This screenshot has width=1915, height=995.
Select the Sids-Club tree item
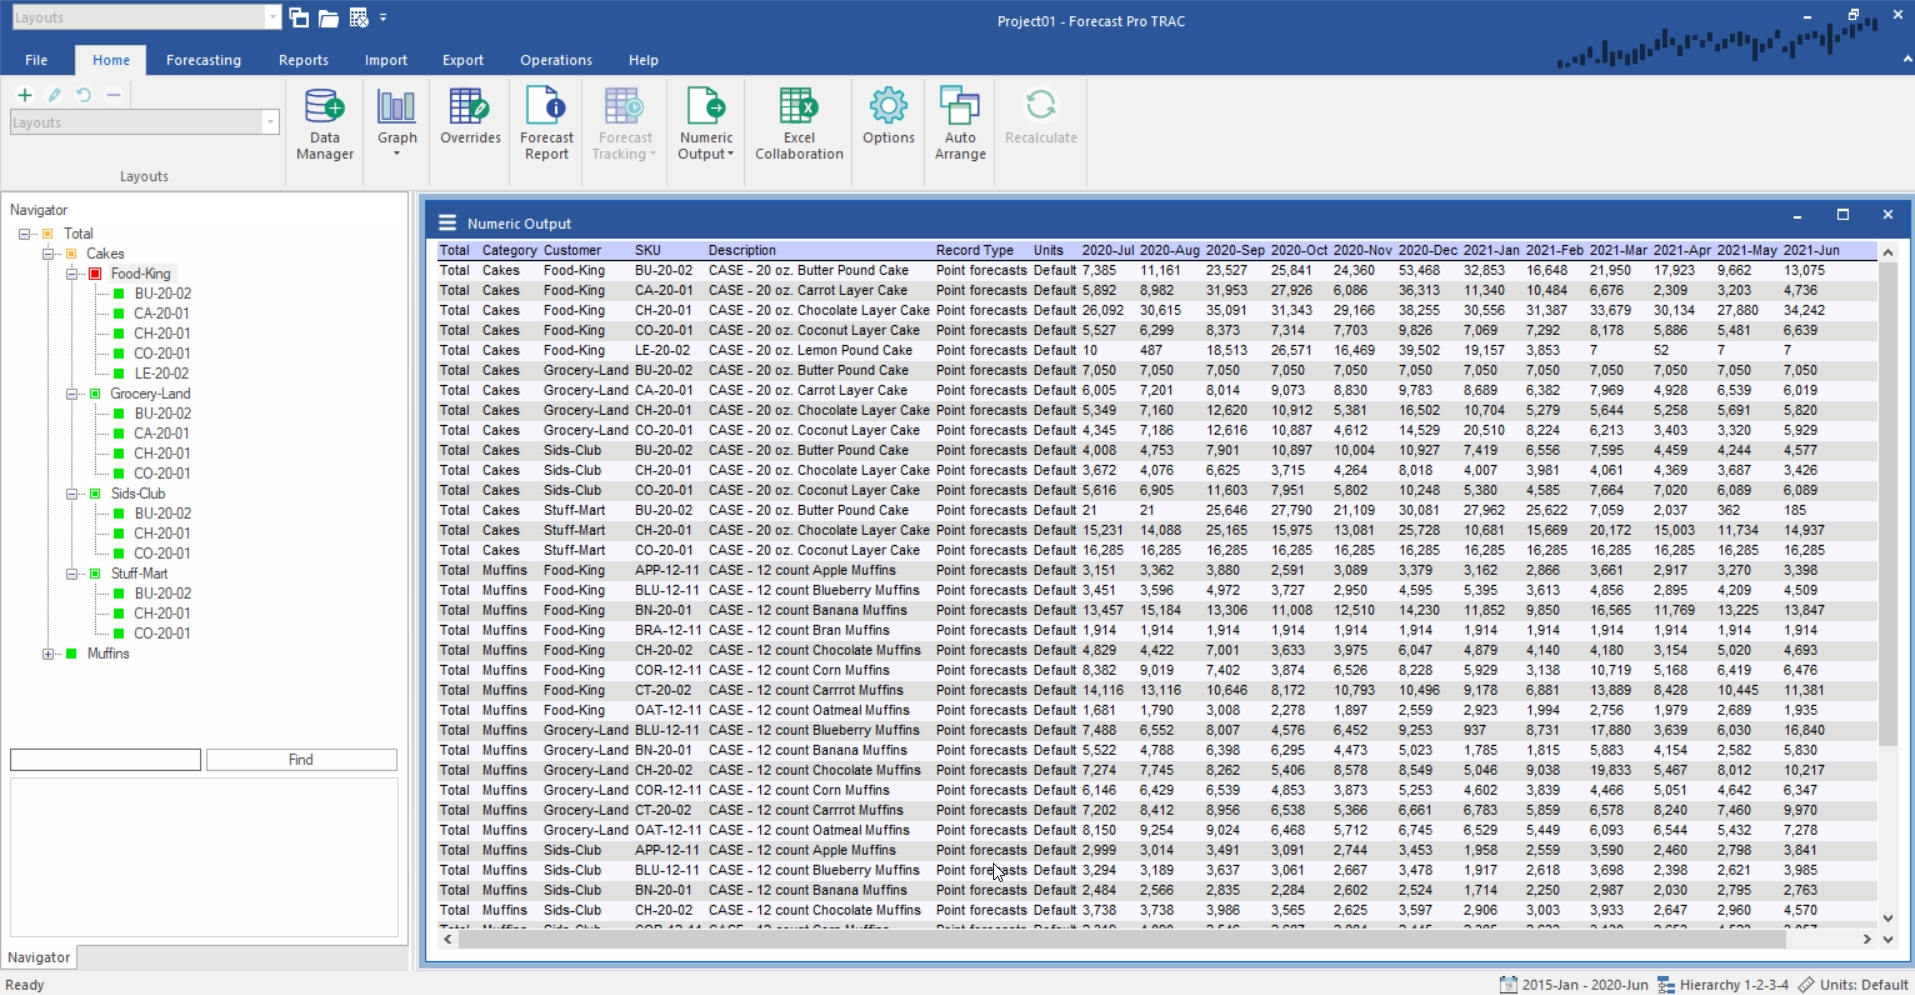pos(138,494)
